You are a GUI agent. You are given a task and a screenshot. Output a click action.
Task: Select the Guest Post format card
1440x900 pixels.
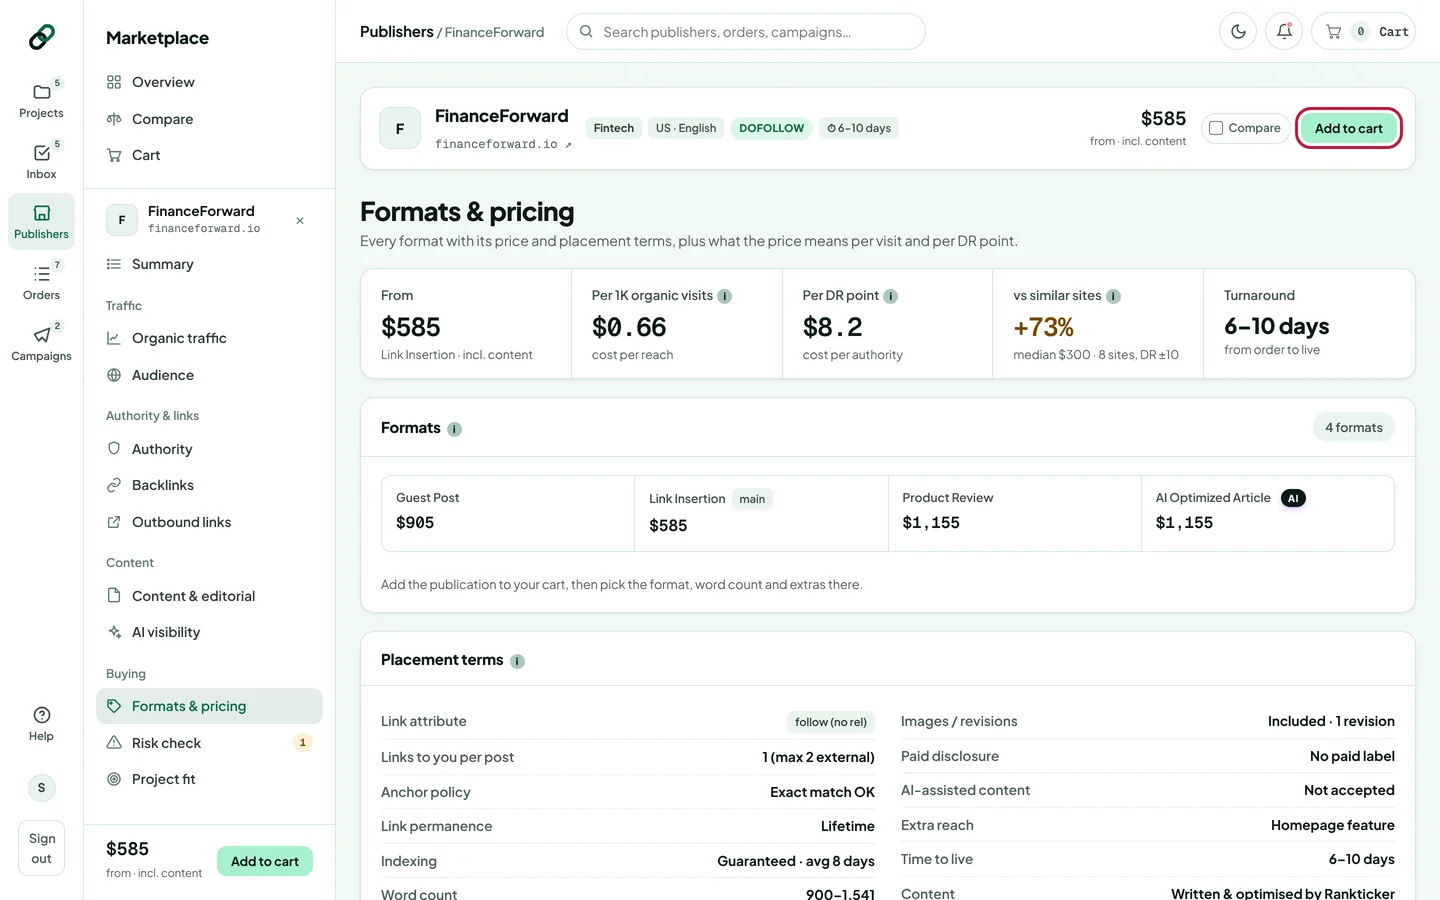[x=508, y=513]
